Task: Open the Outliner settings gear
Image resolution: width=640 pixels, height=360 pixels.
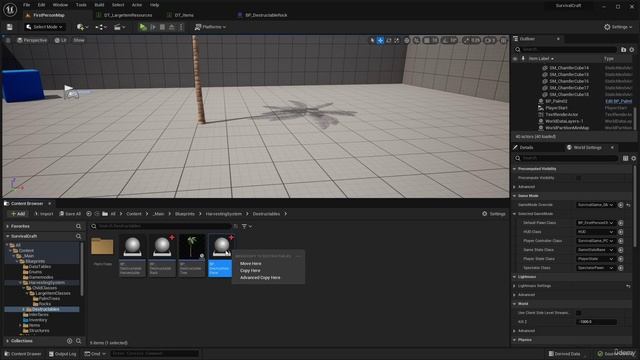Action: point(632,50)
